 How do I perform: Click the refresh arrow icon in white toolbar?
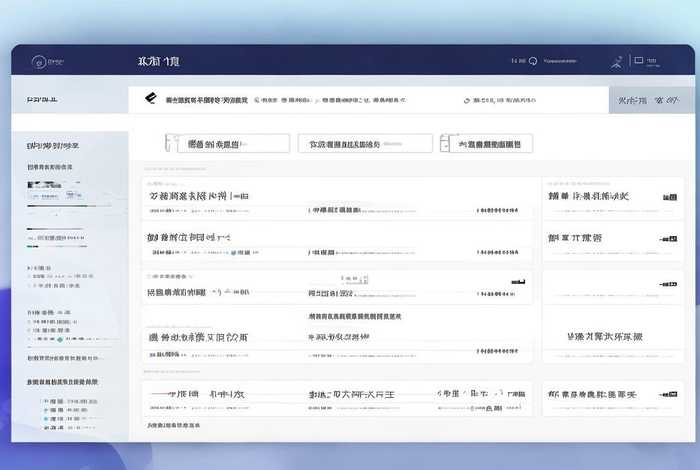point(467,101)
